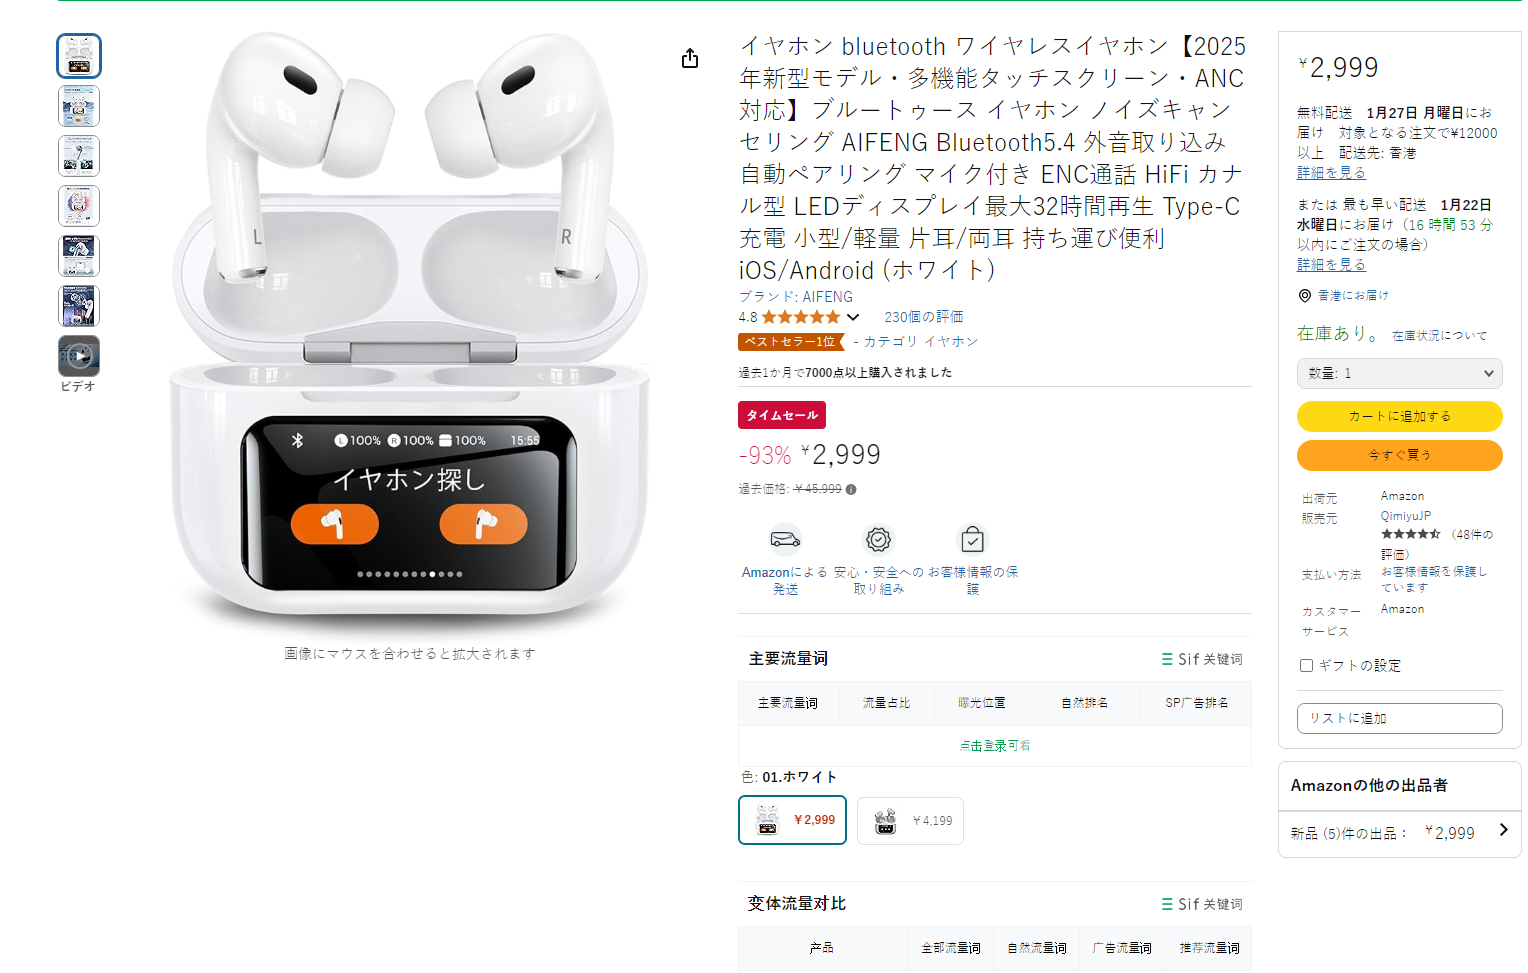Open the Sif keyword icon in 变体流量对比 panel
Image resolution: width=1528 pixels, height=973 pixels.
point(1167,904)
